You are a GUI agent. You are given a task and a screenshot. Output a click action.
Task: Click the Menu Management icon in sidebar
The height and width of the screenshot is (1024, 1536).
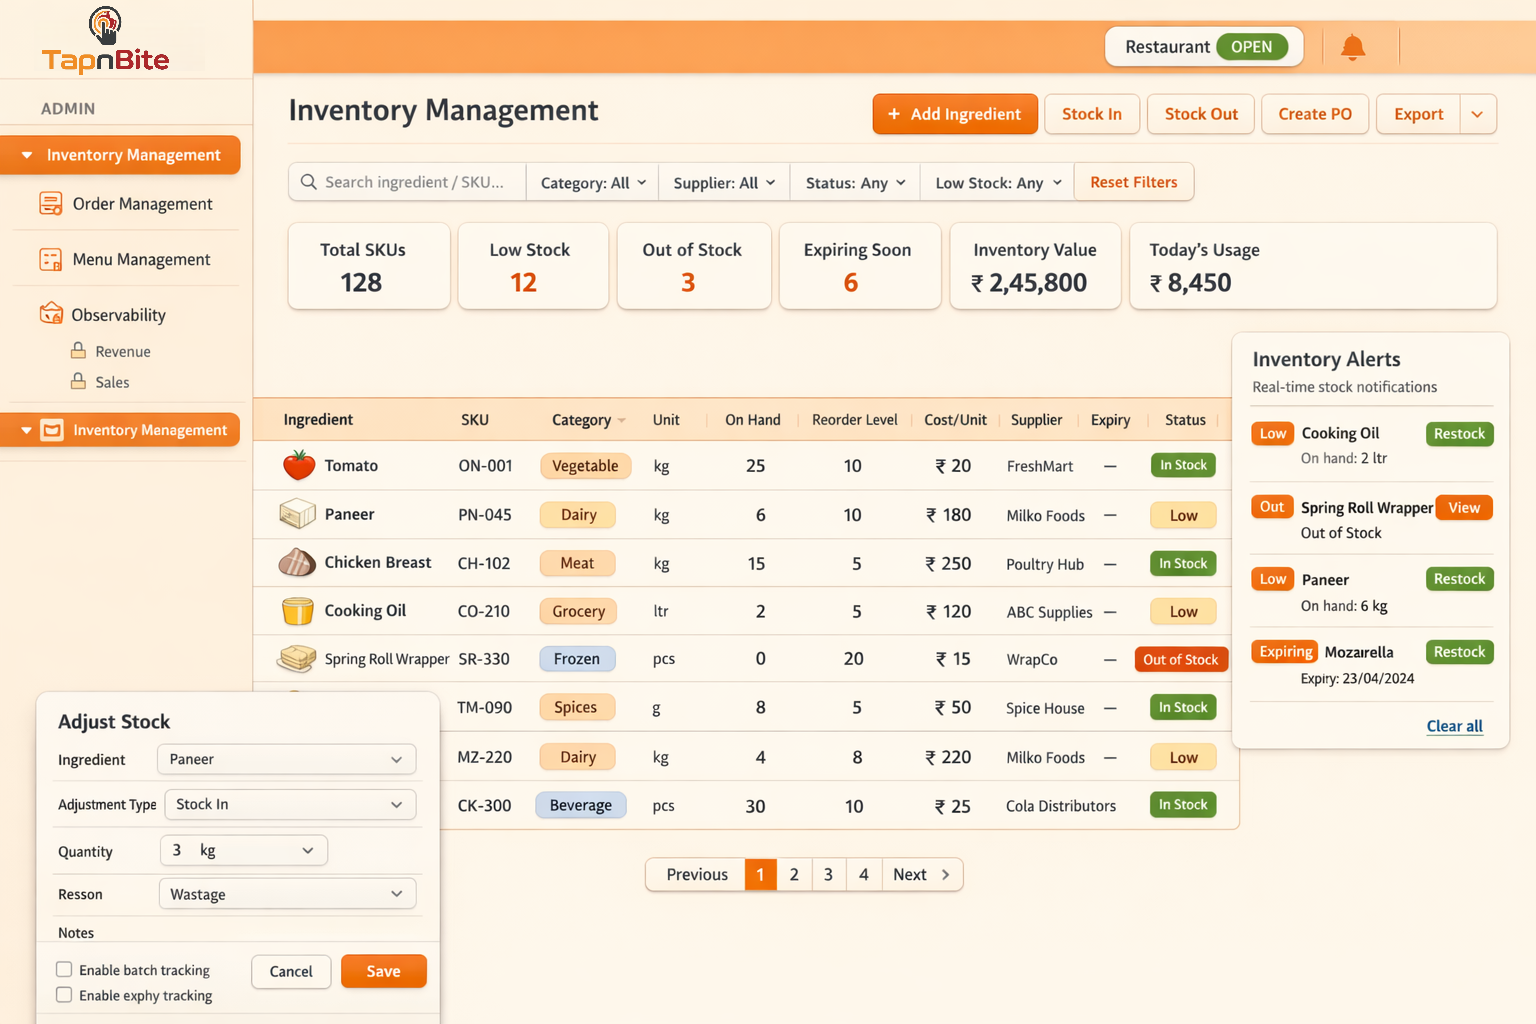tap(51, 259)
